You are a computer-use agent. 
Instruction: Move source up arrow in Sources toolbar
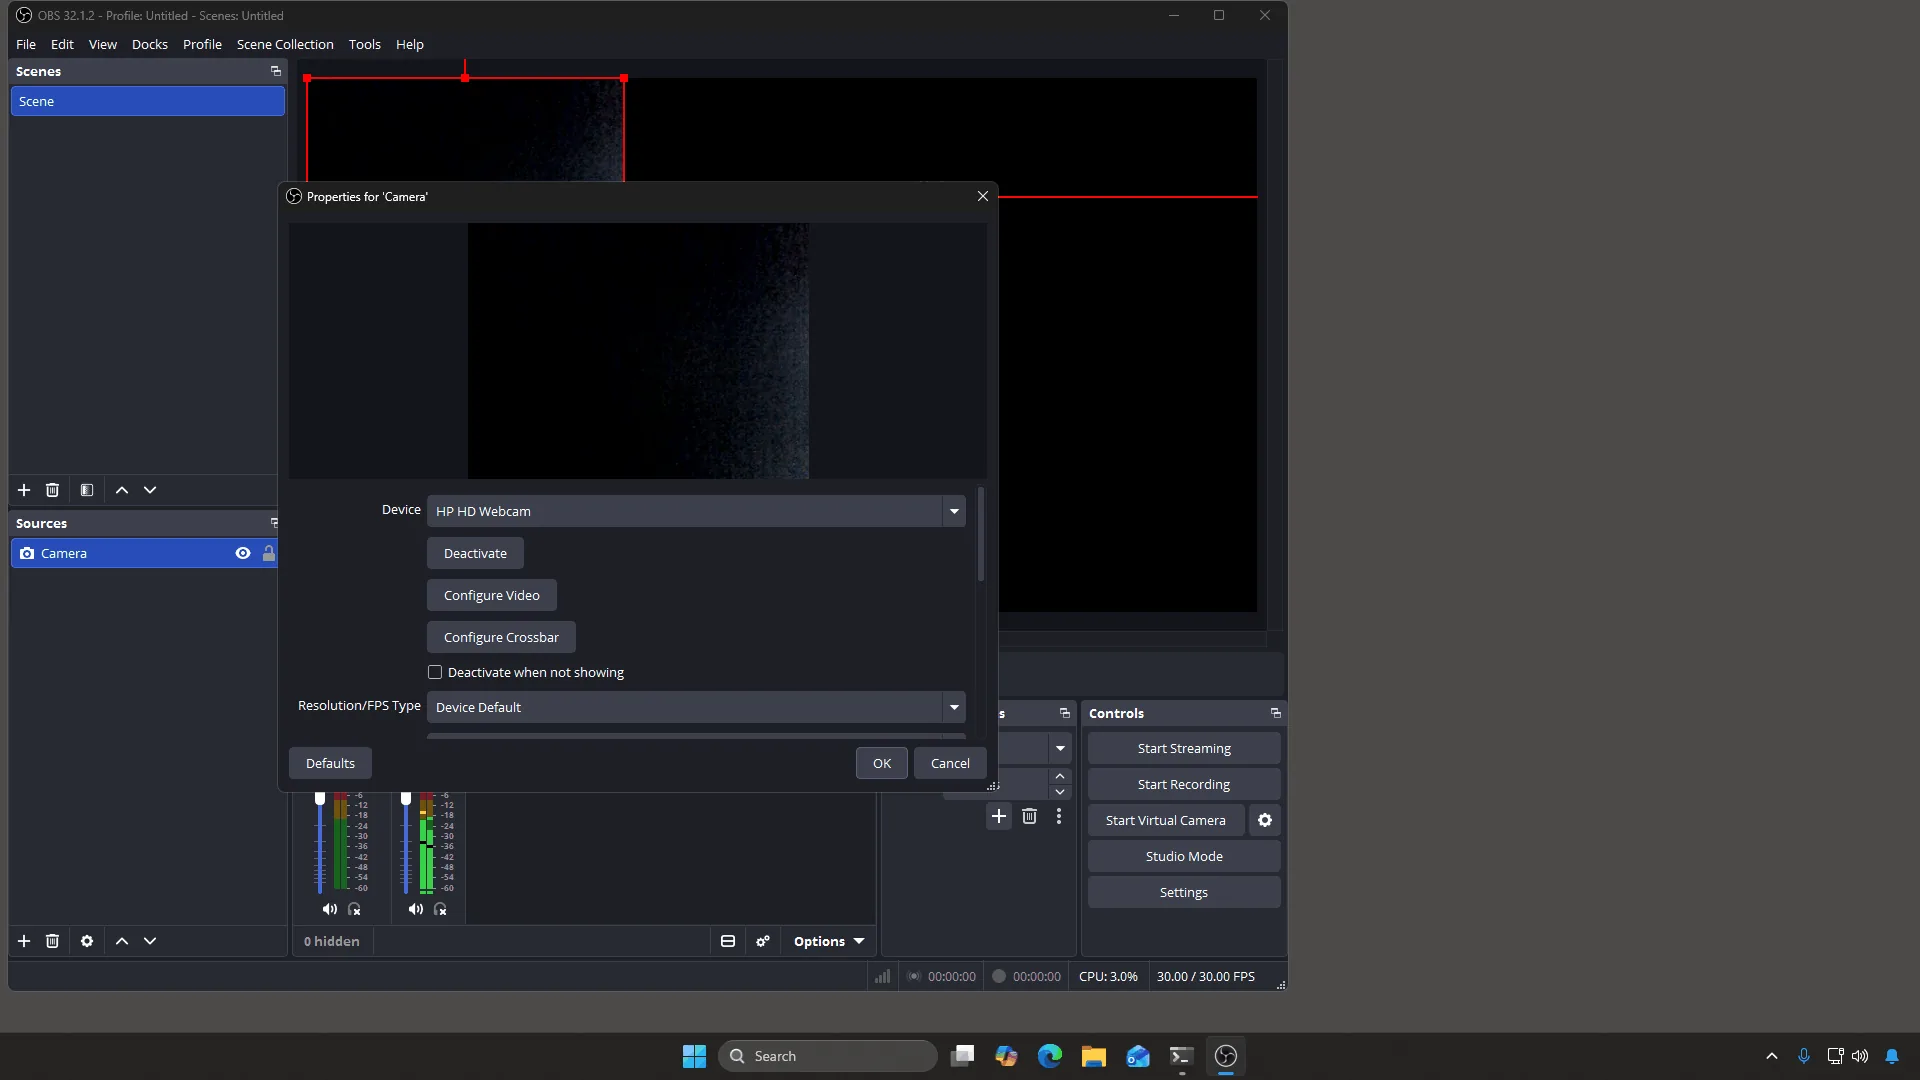click(122, 941)
